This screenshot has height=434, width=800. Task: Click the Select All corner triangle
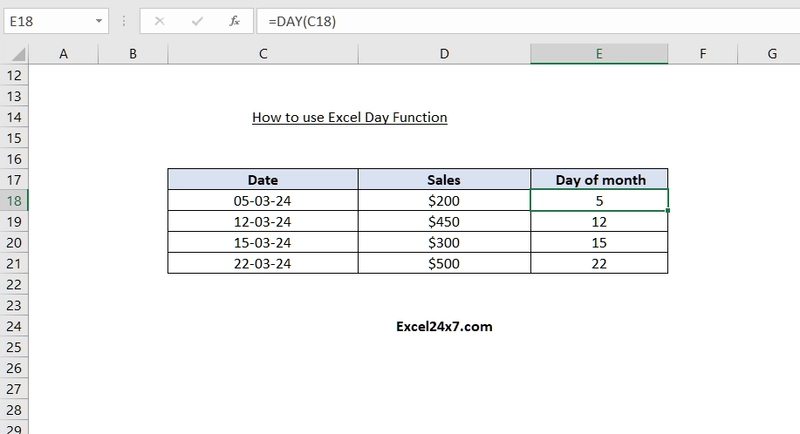click(18, 54)
